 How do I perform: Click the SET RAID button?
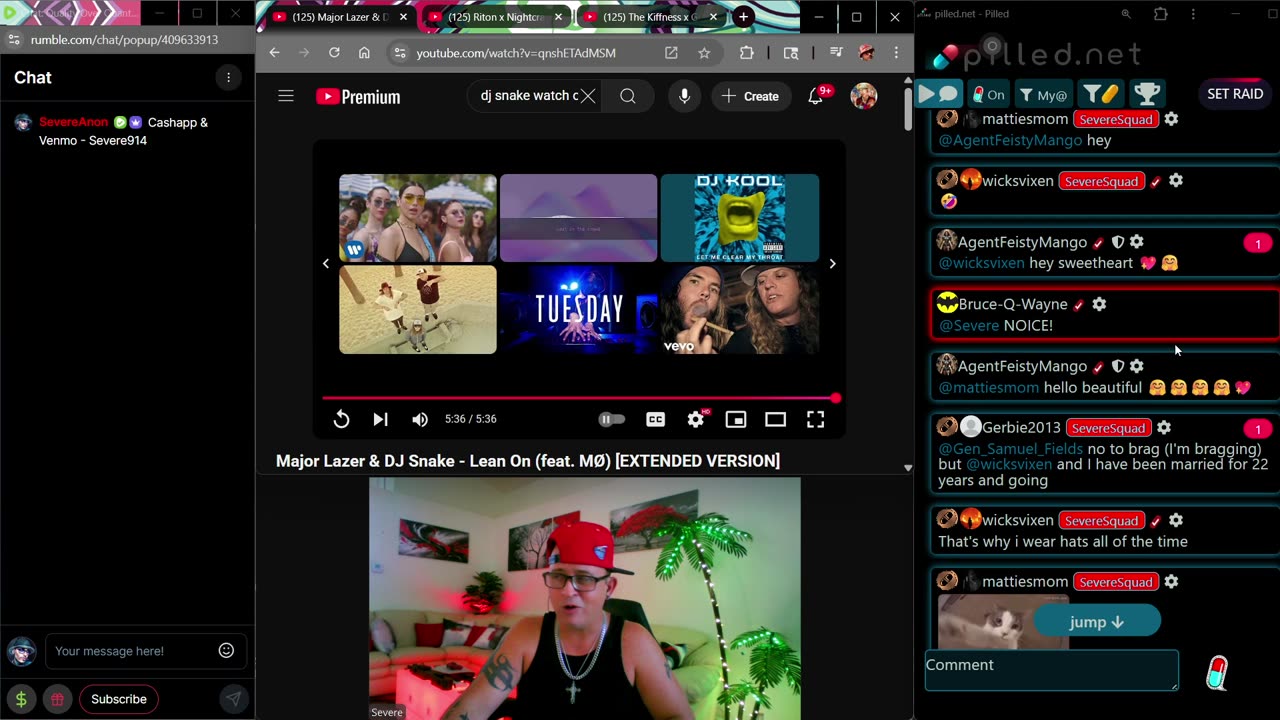tap(1235, 93)
